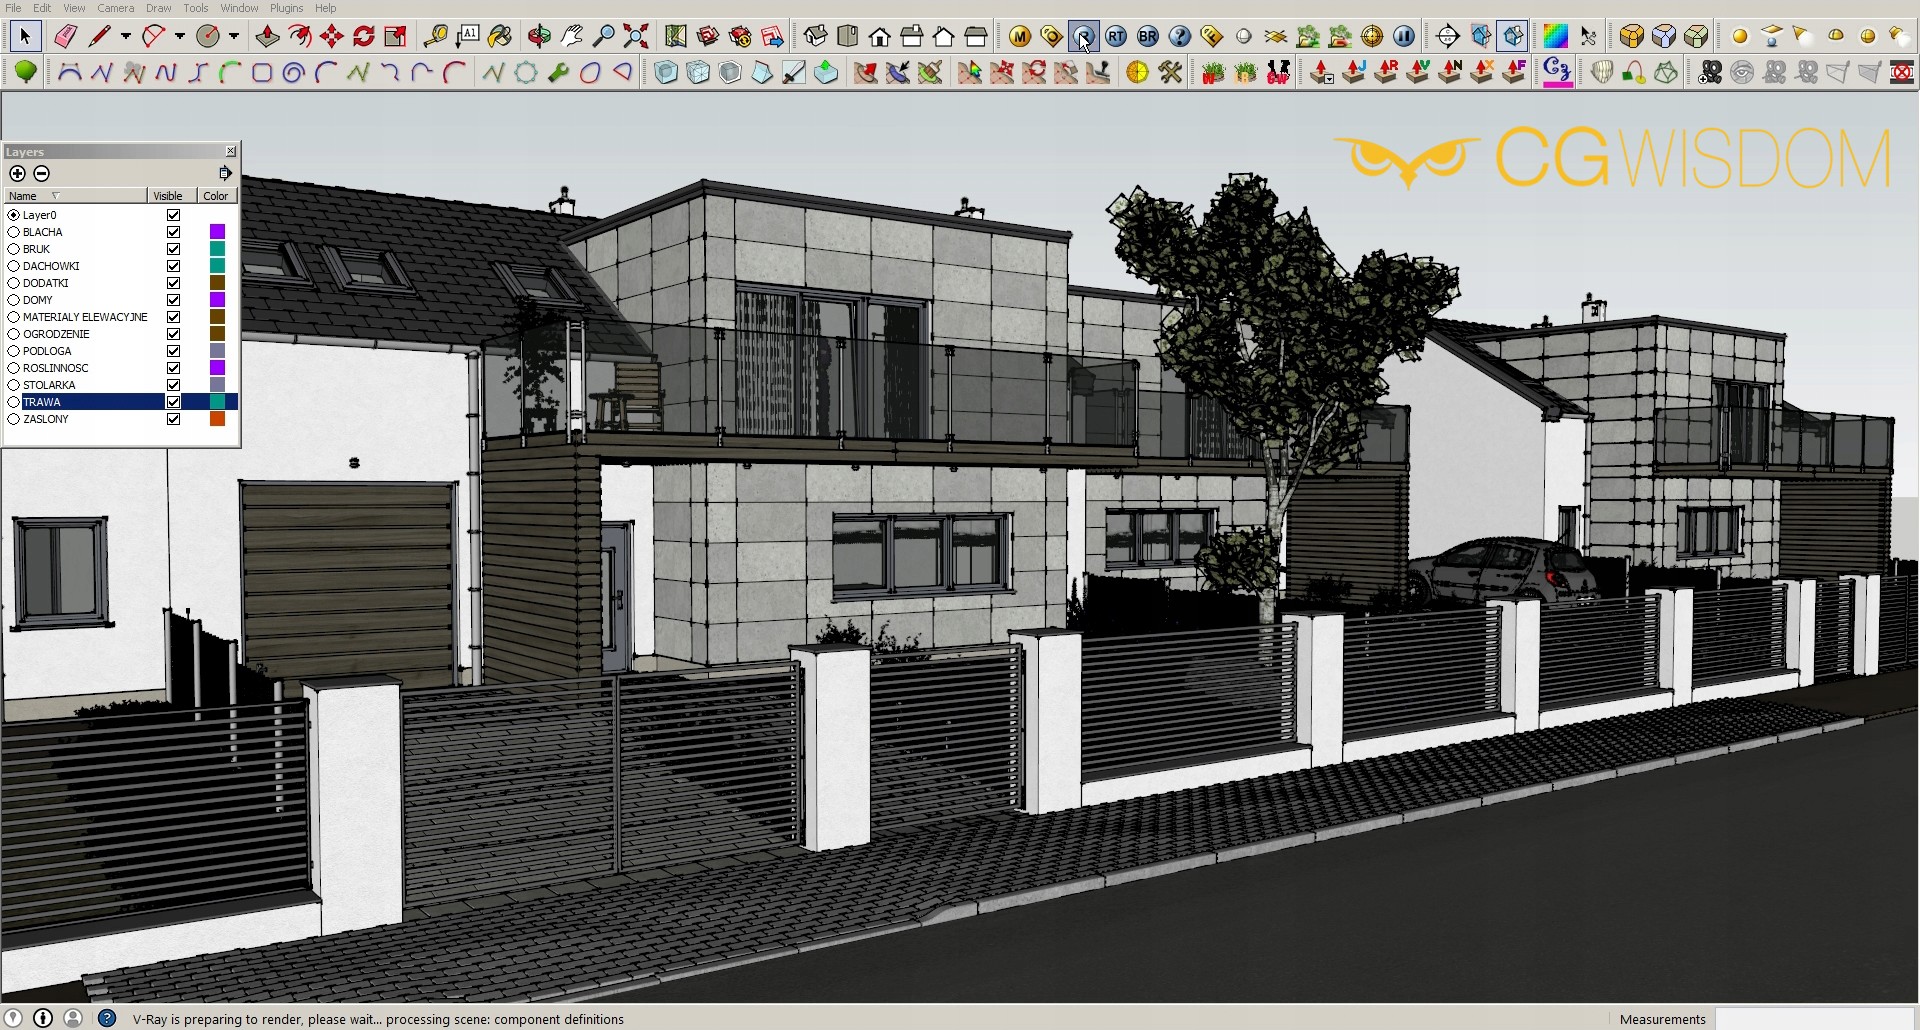Open the Line tool dropdown arrow
1920x1030 pixels.
pos(126,37)
